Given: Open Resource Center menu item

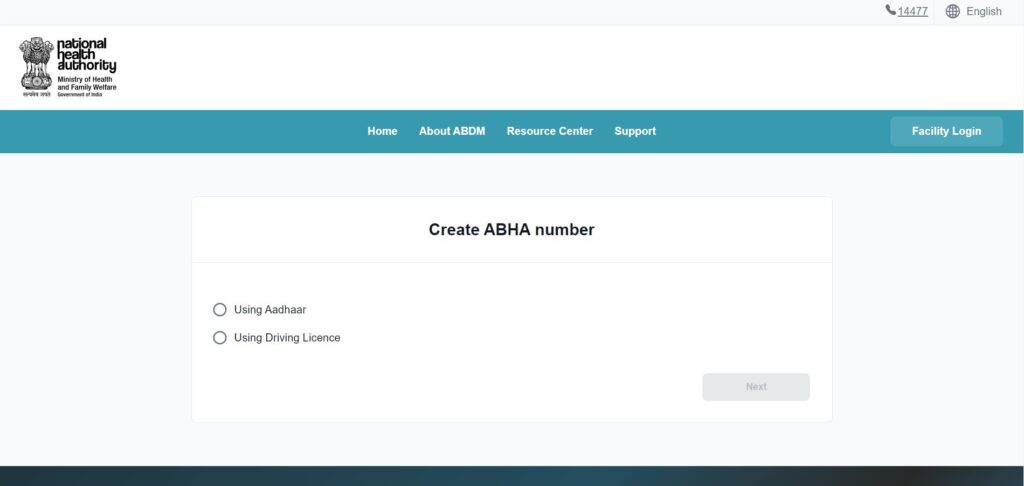Looking at the screenshot, I should point(550,131).
